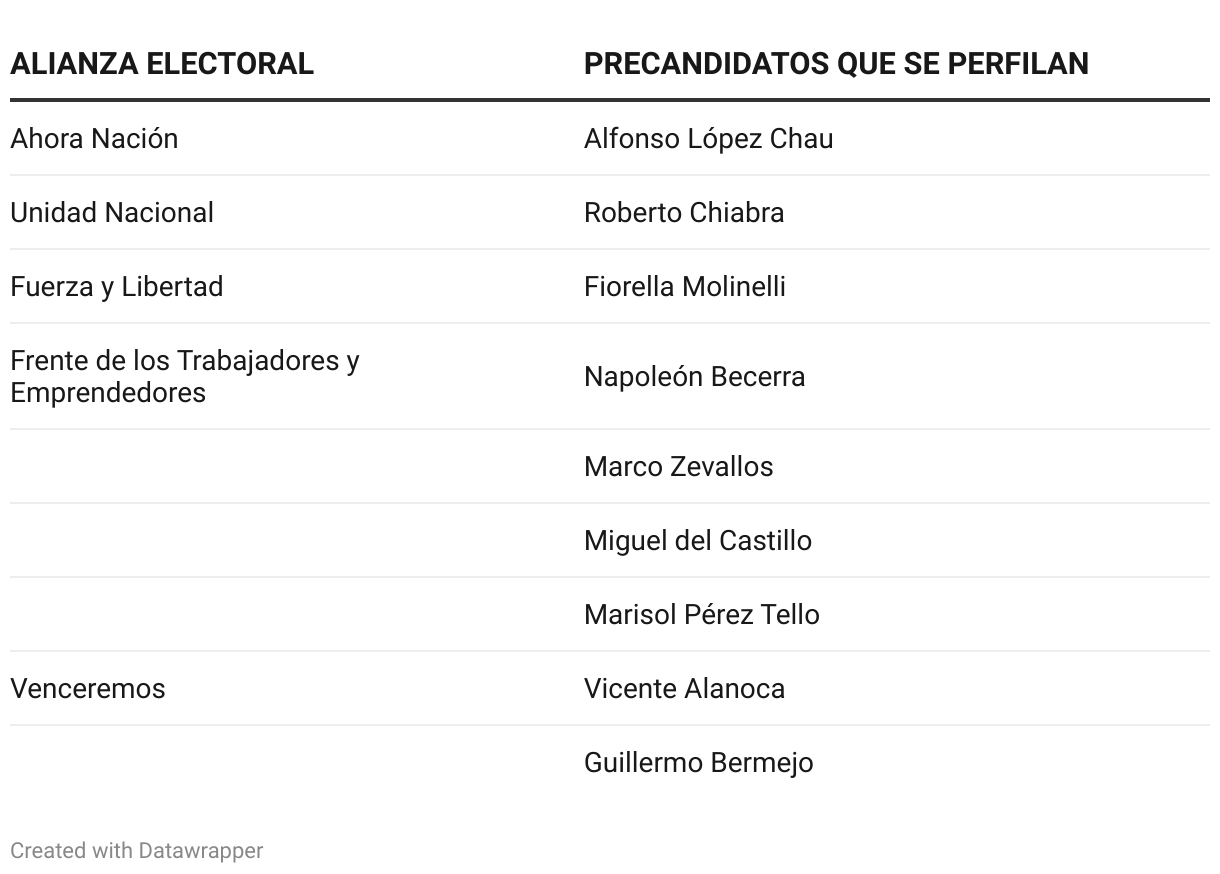1220x874 pixels.
Task: Click the Fiorella Molinelli entry
Action: tap(685, 286)
